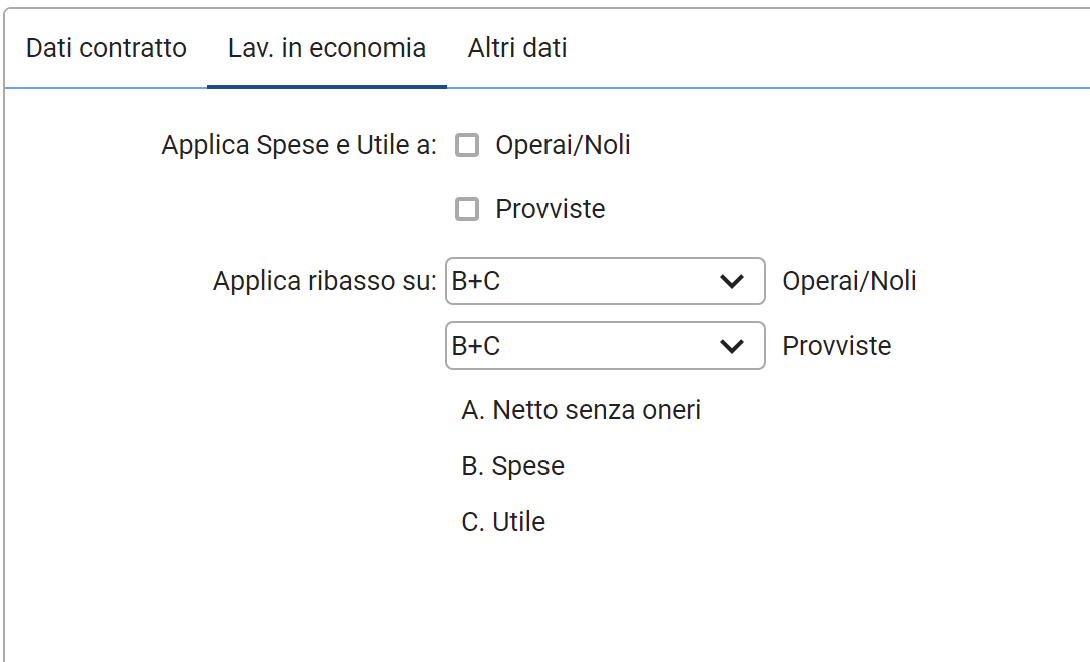Viewport: 1090px width, 662px height.
Task: Expand the chevron arrow of Operai/Noli ribasso dropdown
Action: pyautogui.click(x=732, y=282)
